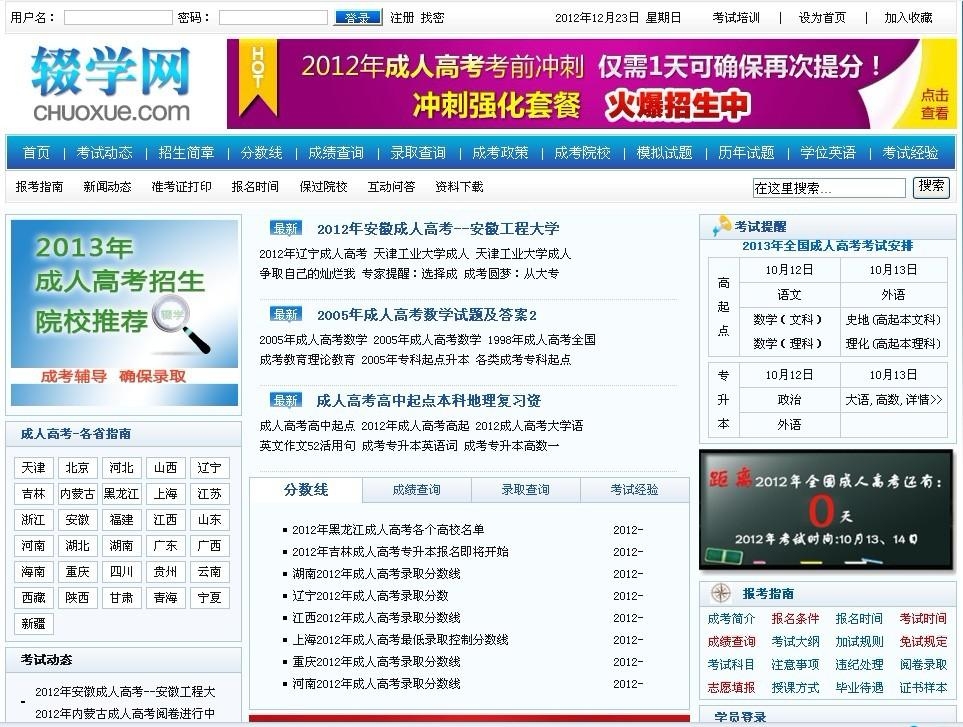Expand exam details via 详情>> link
The image size is (963, 727).
coord(923,400)
